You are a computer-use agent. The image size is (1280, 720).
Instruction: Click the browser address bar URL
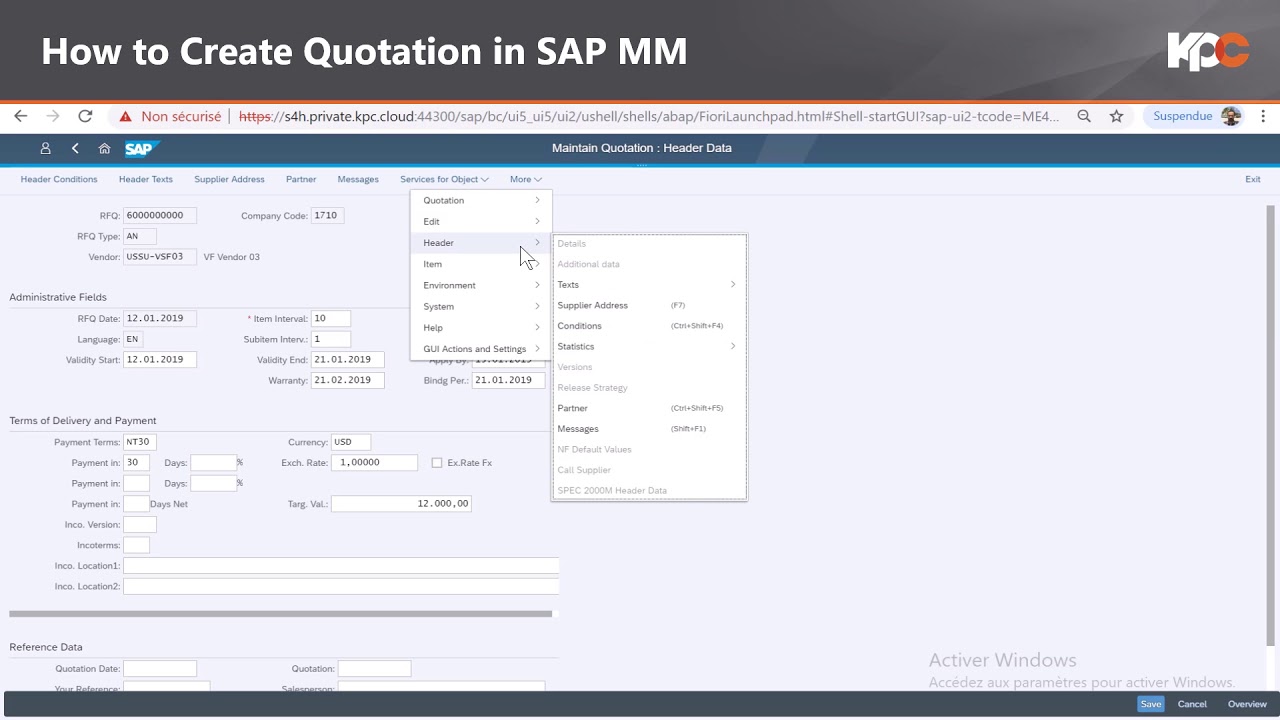tap(650, 116)
